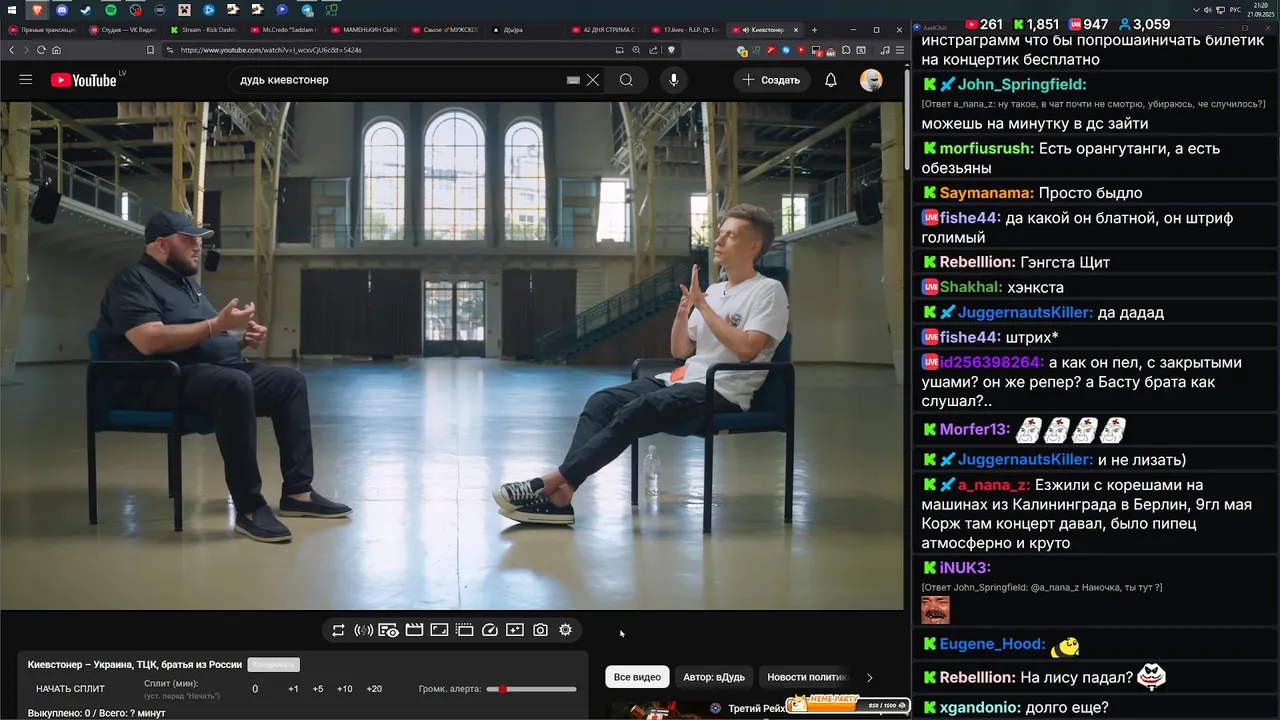Select the 'Автор: вДудь' chip

[714, 677]
